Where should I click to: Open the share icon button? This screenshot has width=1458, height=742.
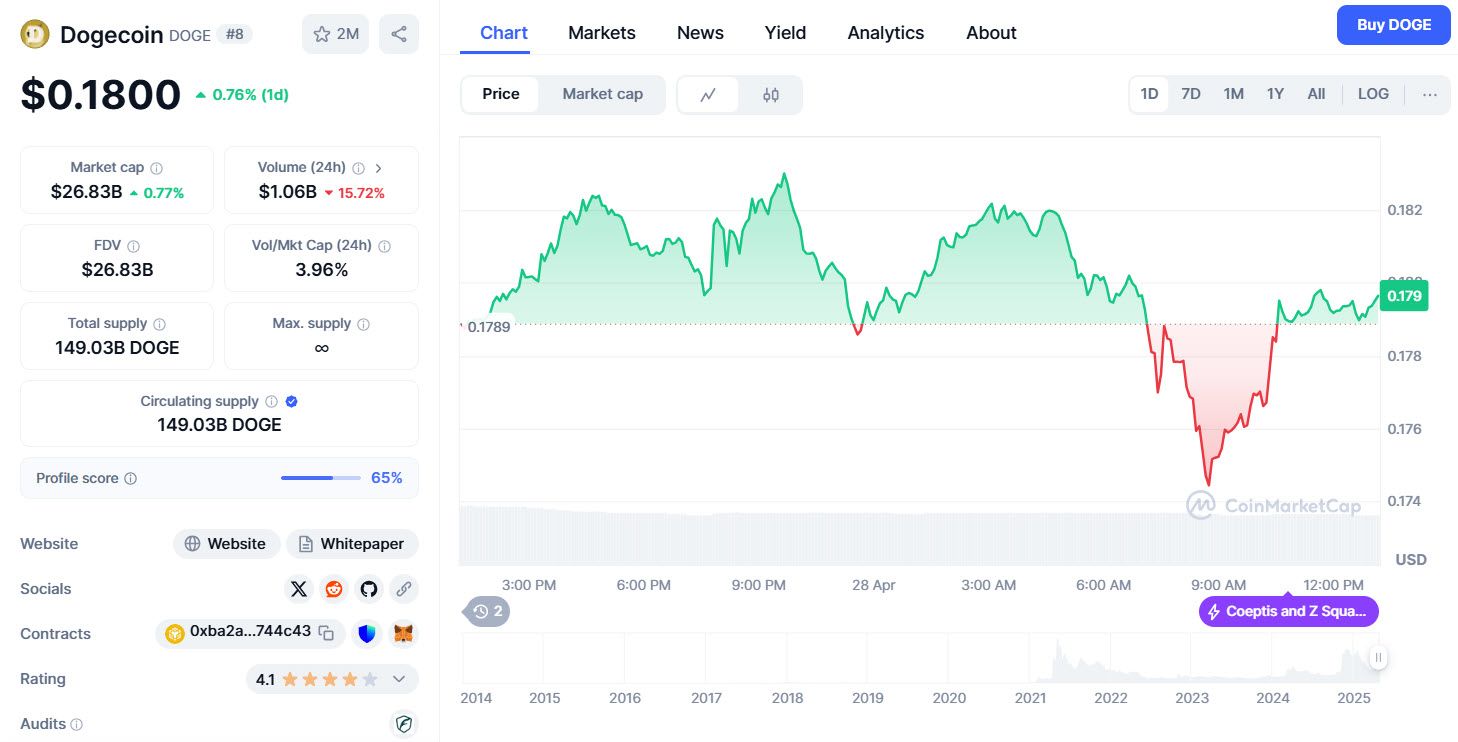coord(399,34)
